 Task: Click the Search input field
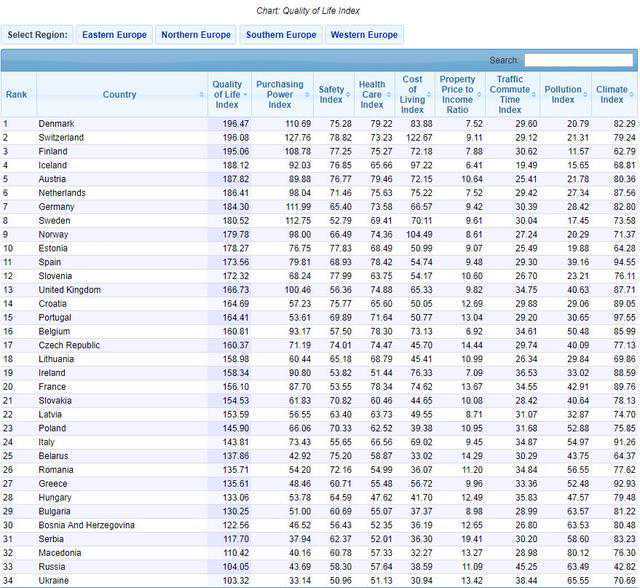coord(578,60)
